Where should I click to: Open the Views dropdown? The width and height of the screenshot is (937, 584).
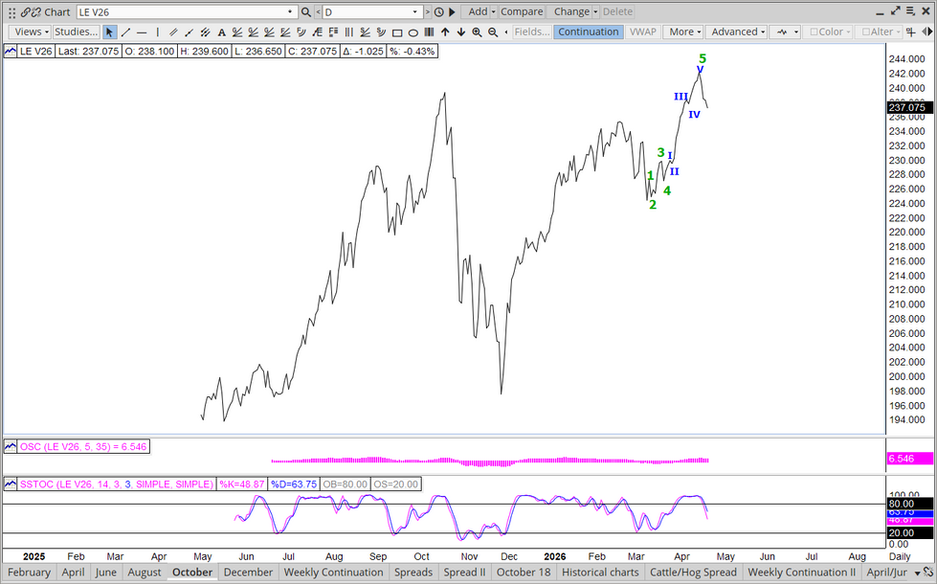click(x=30, y=32)
